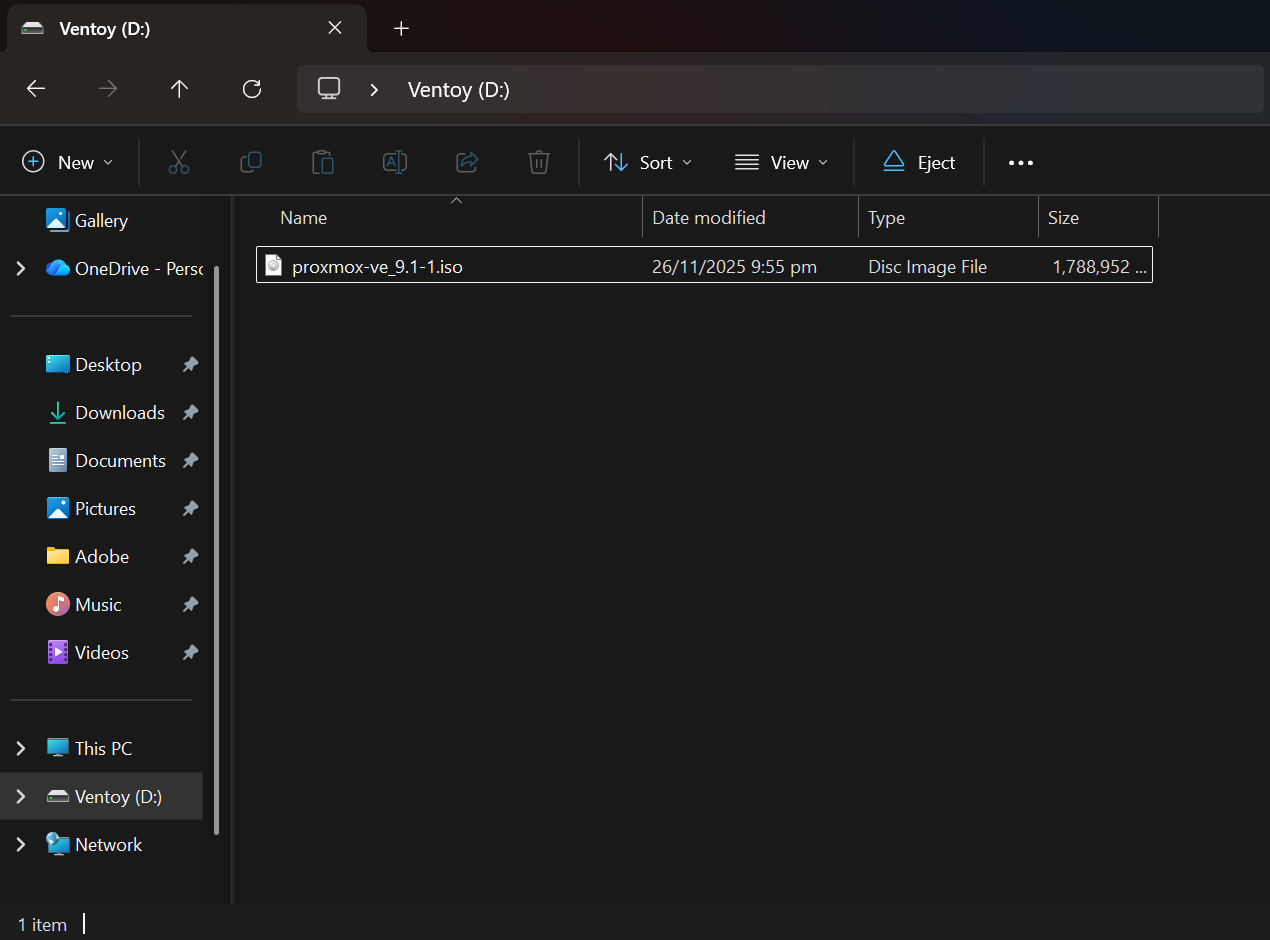Select the proxmox-ve_9.1-1.iso file
The image size is (1270, 940).
pyautogui.click(x=377, y=266)
